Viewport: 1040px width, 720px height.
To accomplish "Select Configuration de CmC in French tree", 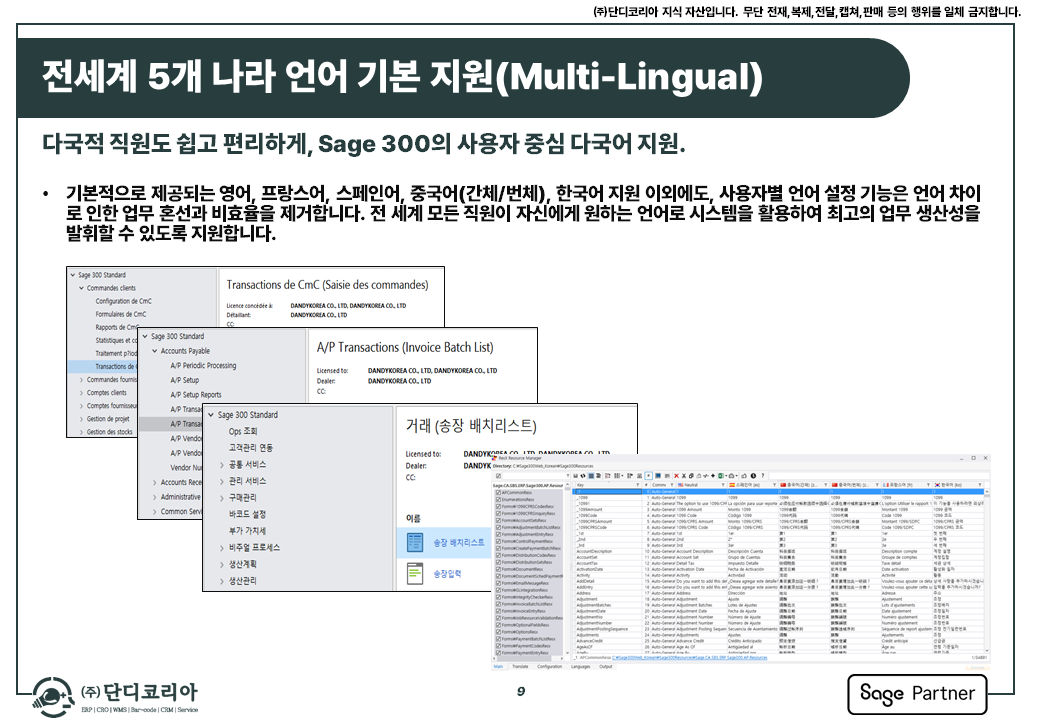I will point(123,301).
